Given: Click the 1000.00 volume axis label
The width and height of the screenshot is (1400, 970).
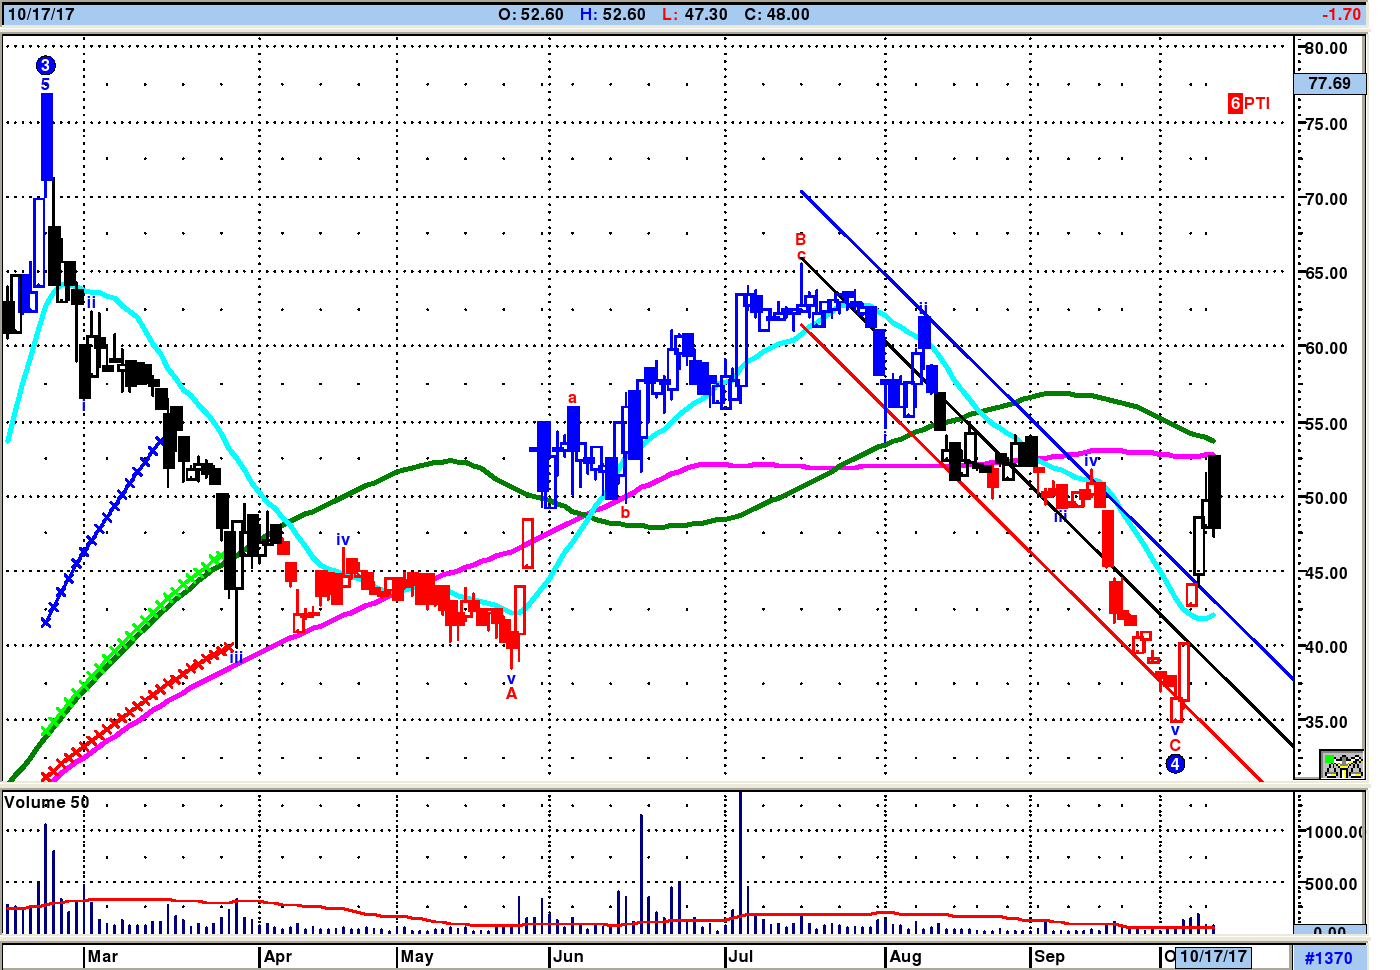Looking at the screenshot, I should tap(1336, 832).
